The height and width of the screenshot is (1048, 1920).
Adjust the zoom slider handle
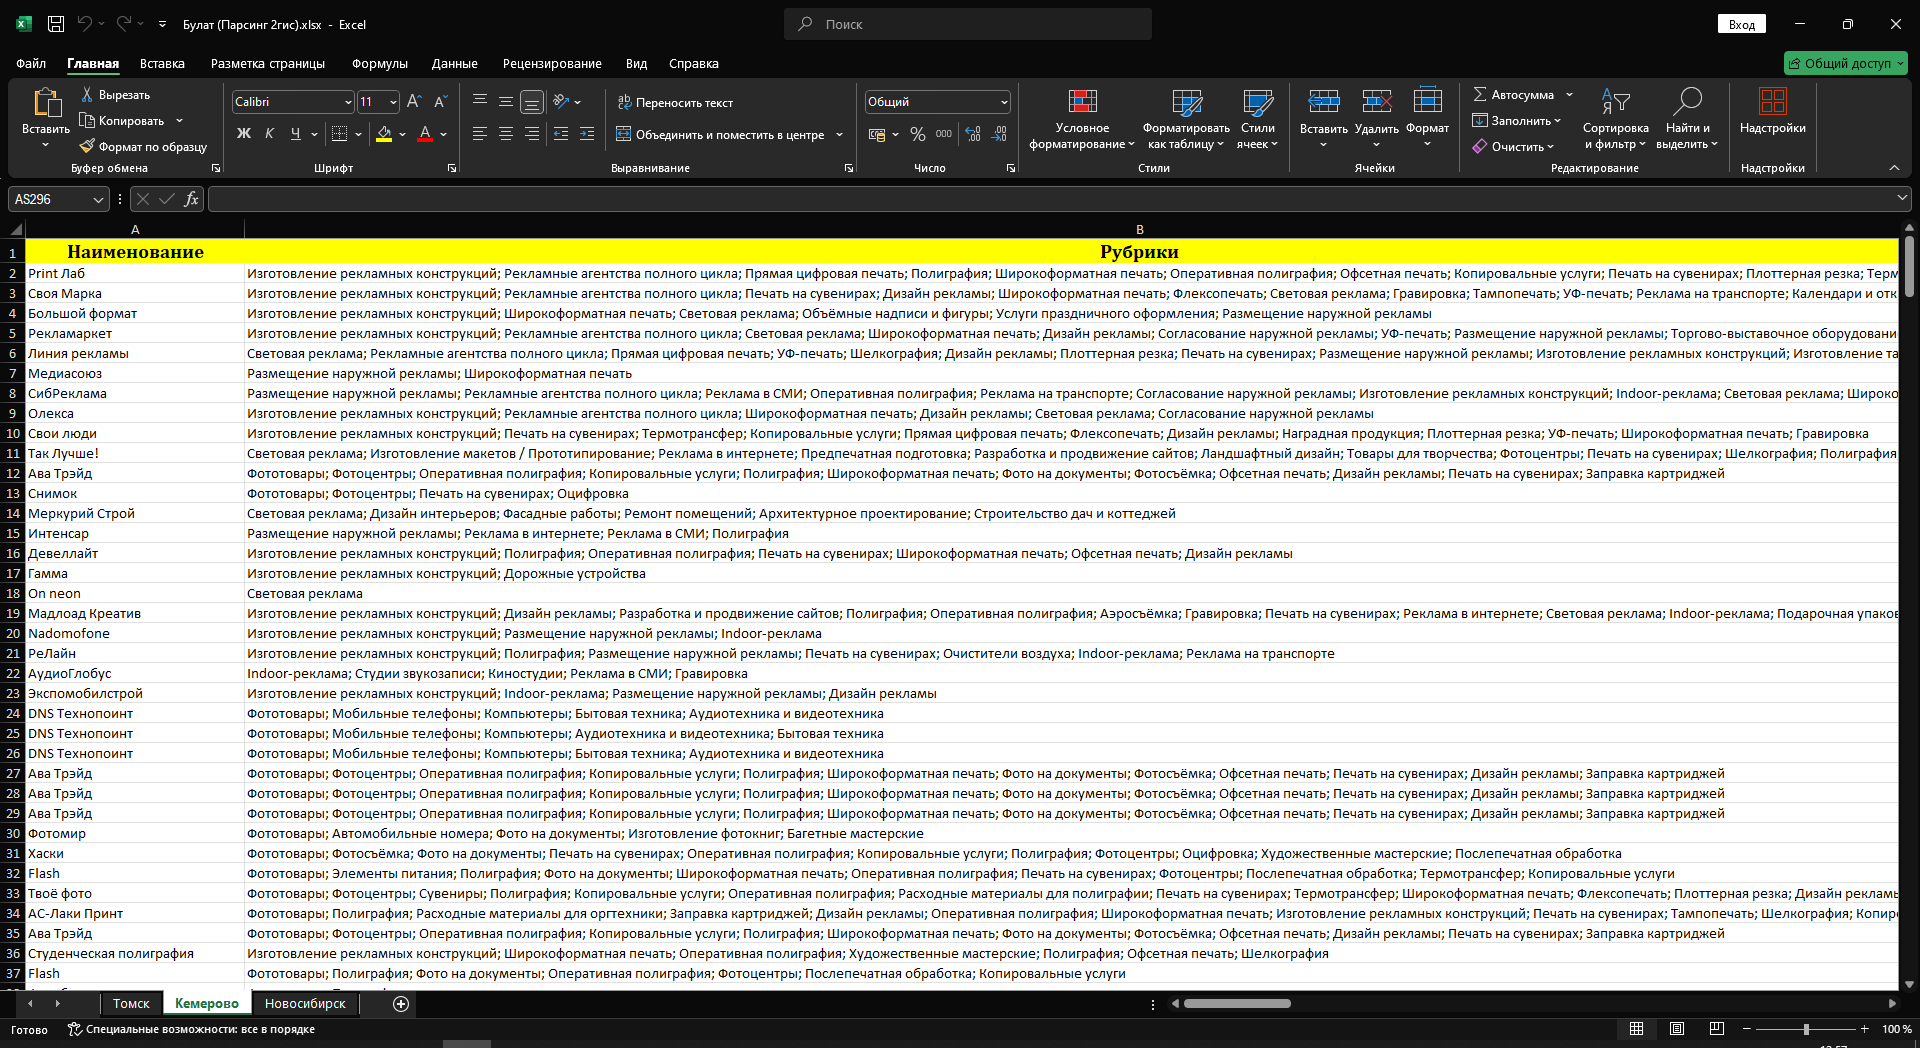coord(1806,1029)
